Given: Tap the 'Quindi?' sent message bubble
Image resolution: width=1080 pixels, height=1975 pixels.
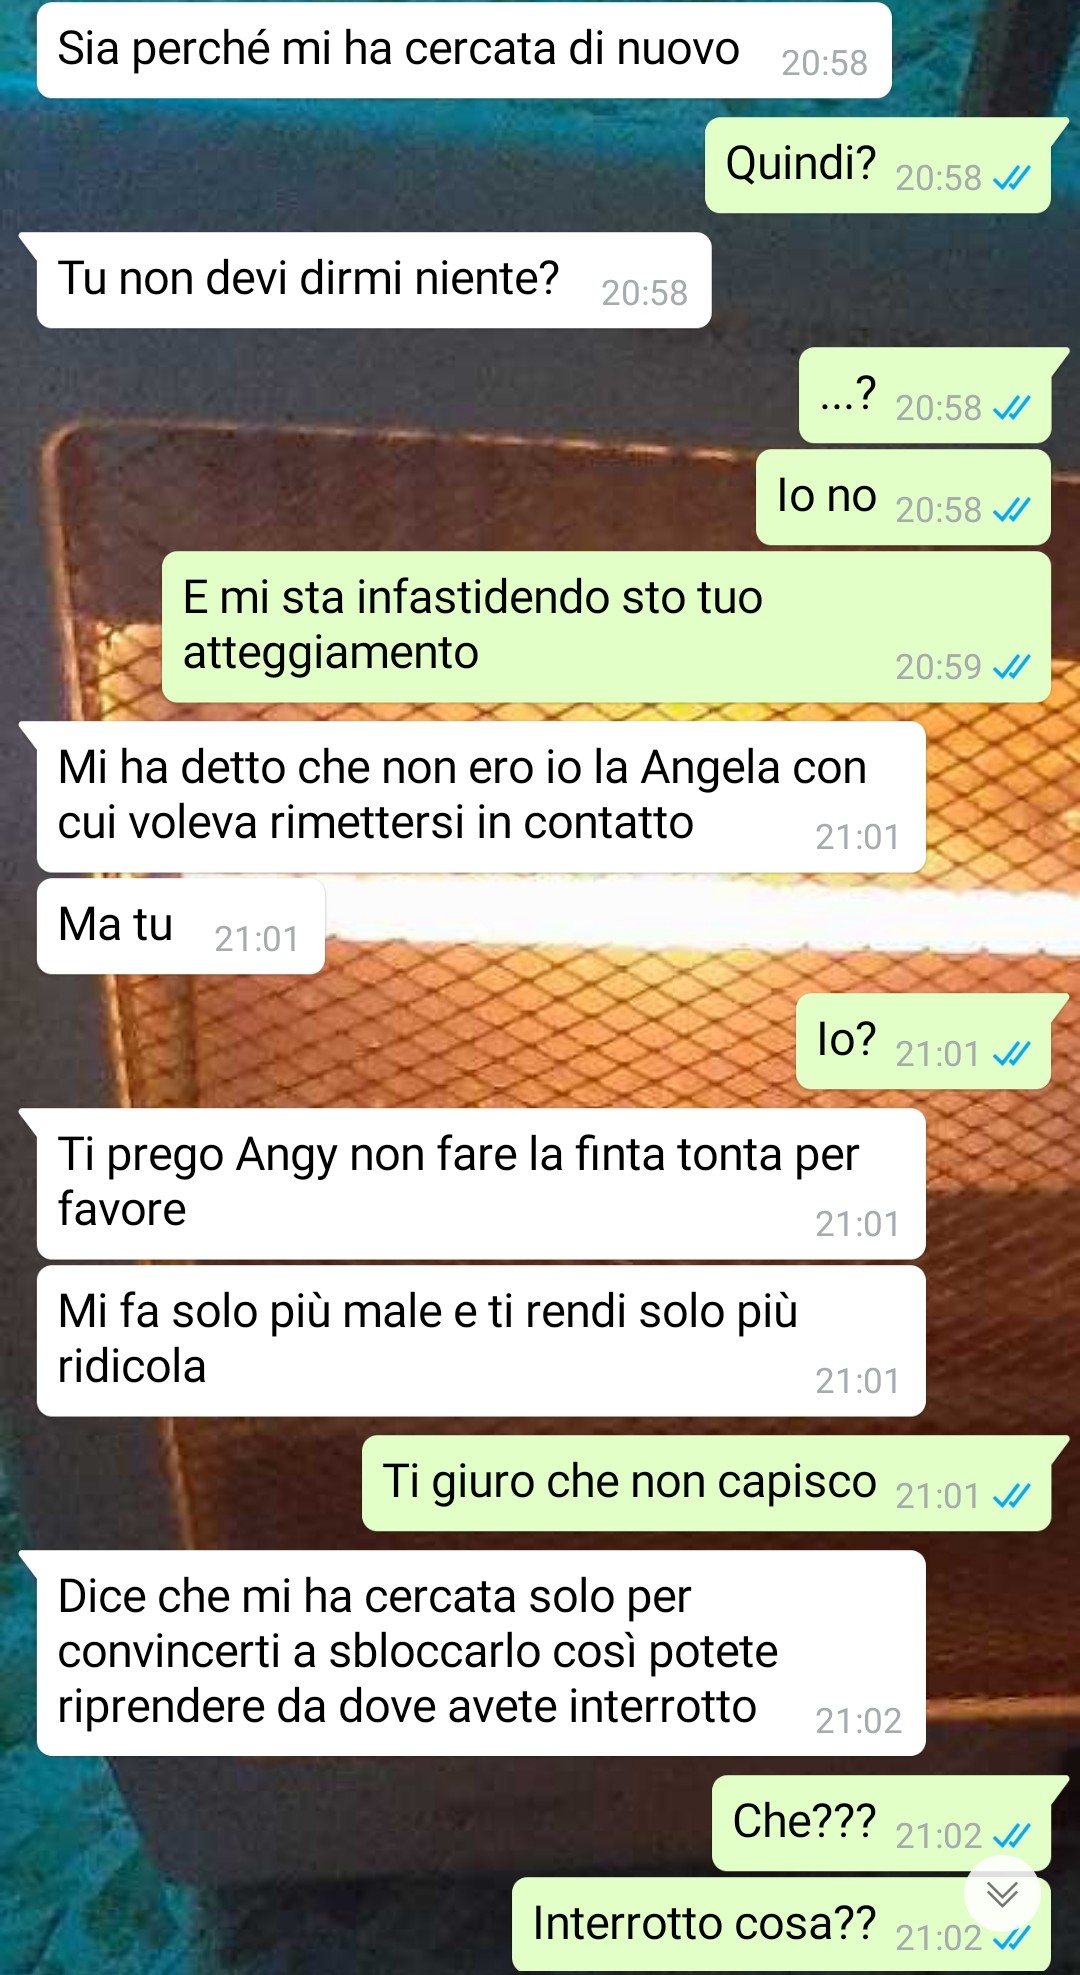Looking at the screenshot, I should tap(878, 165).
